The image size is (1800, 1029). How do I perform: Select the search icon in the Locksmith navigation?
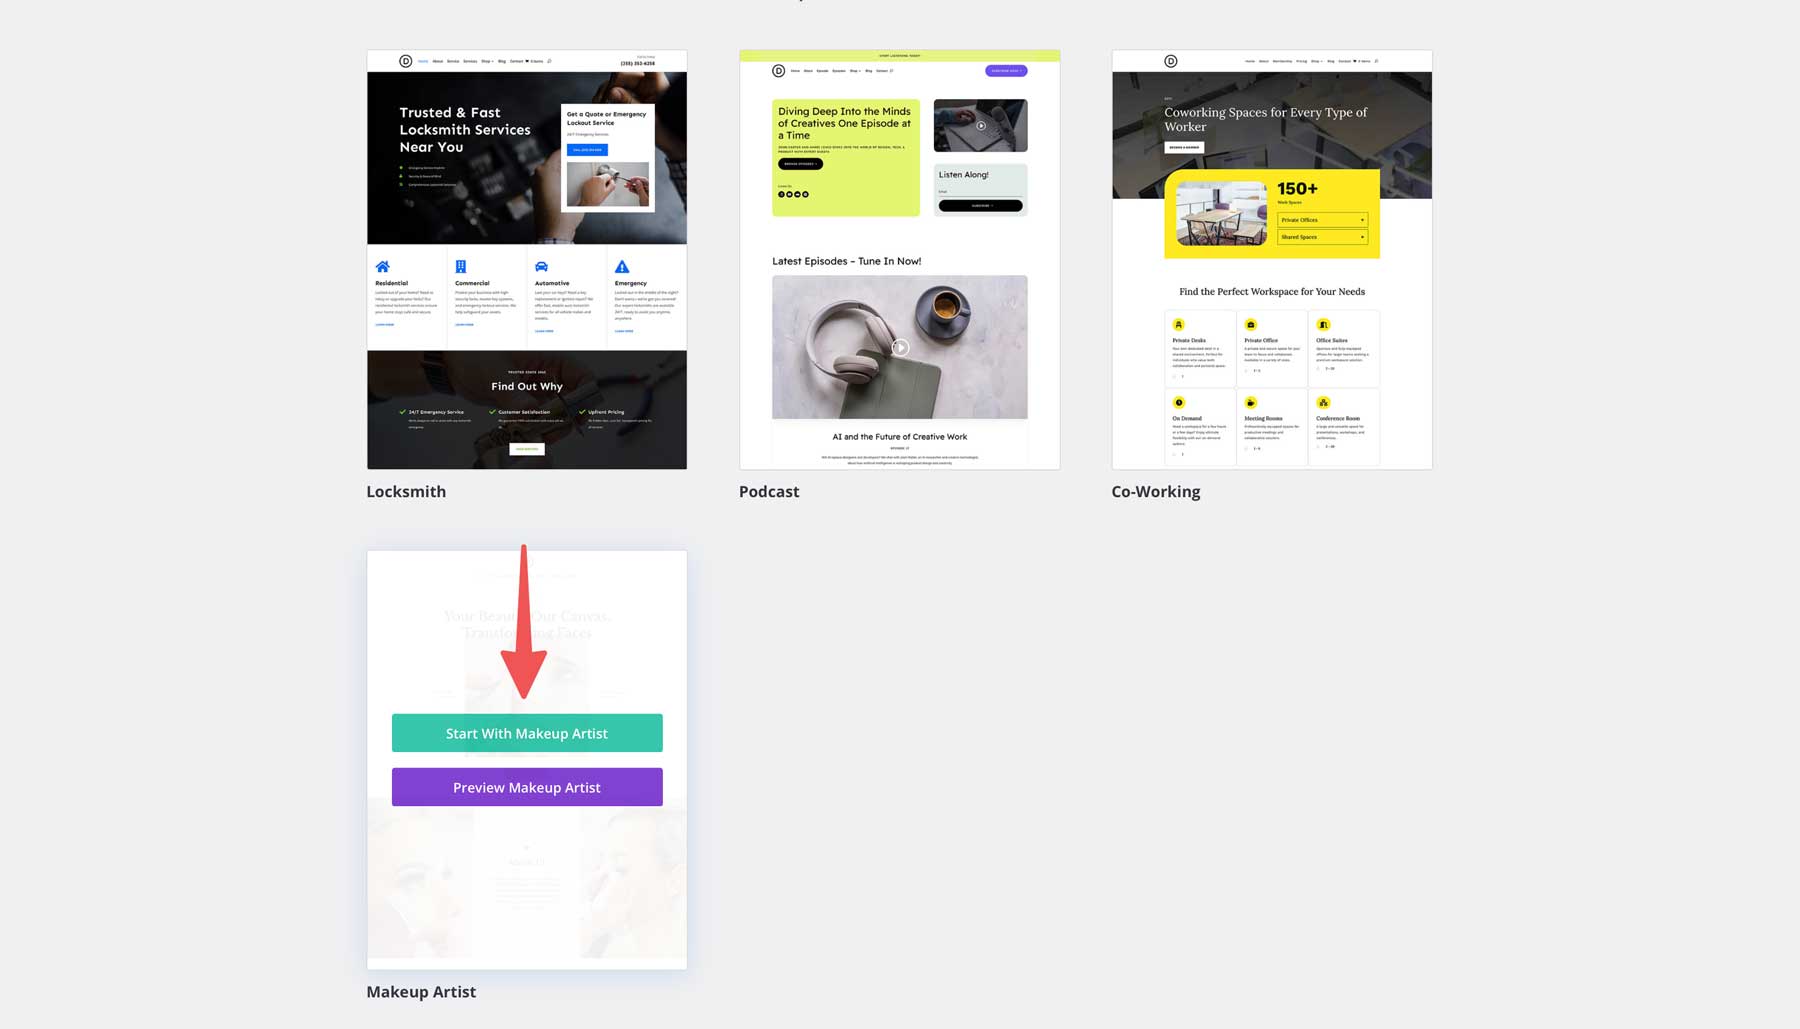[x=550, y=61]
